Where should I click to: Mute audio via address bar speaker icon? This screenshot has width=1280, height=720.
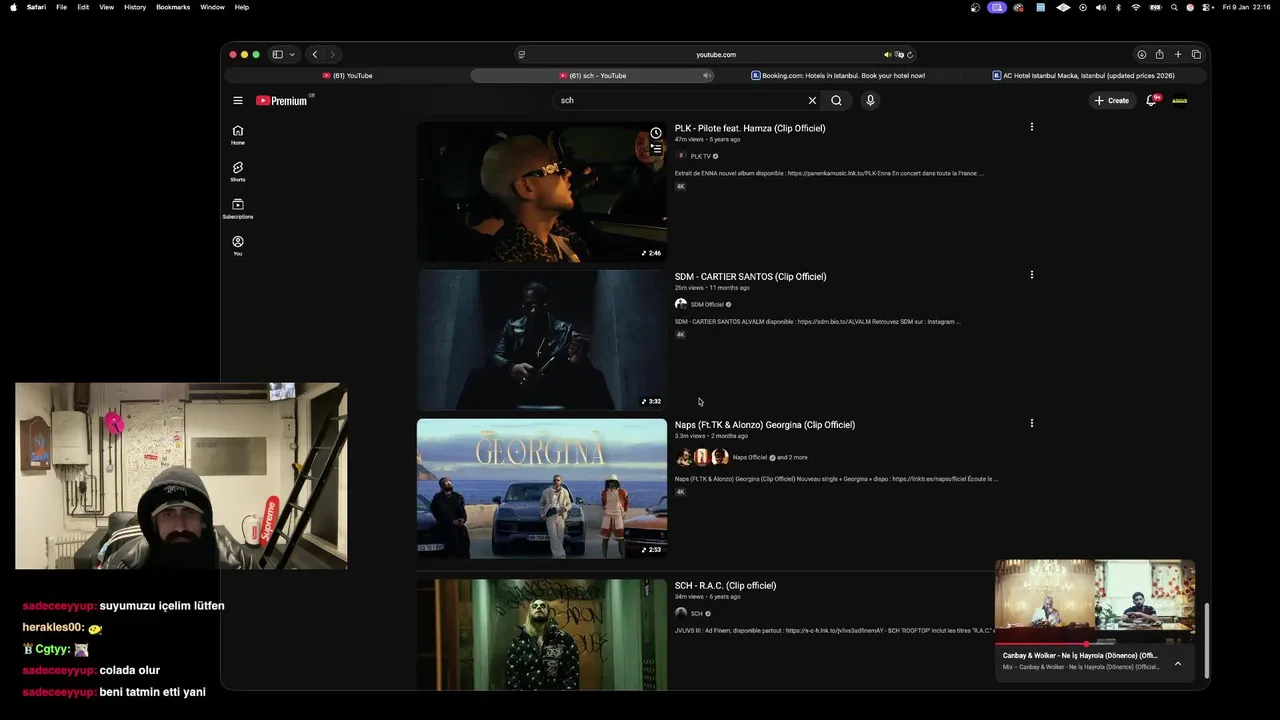(x=887, y=55)
